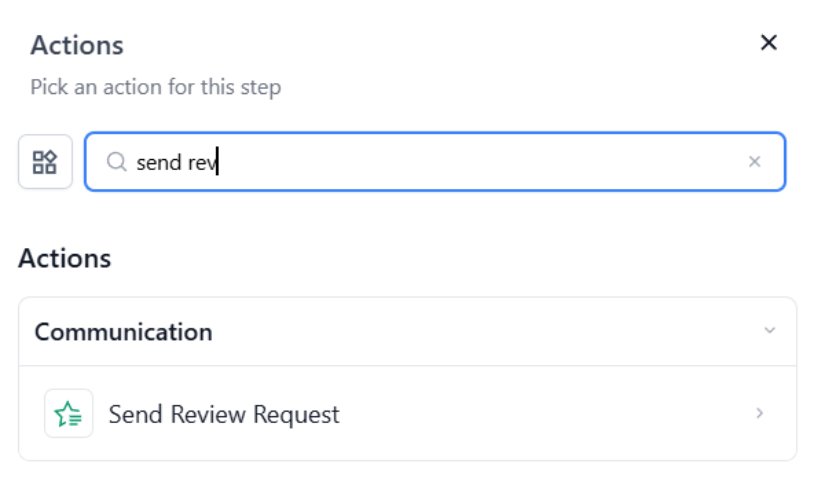Click blank space in the Communication header row

480,332
